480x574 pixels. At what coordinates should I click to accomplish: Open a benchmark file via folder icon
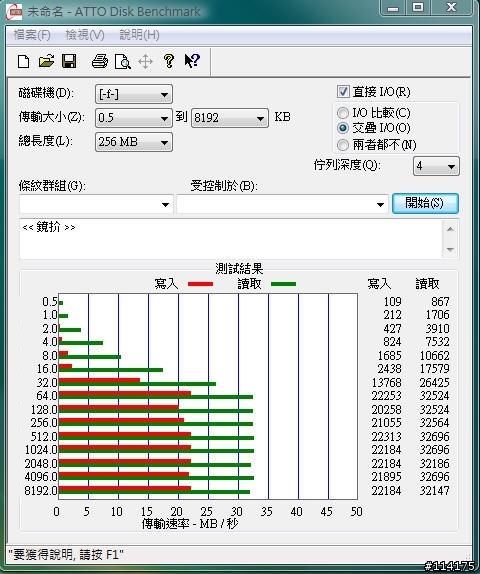point(46,62)
